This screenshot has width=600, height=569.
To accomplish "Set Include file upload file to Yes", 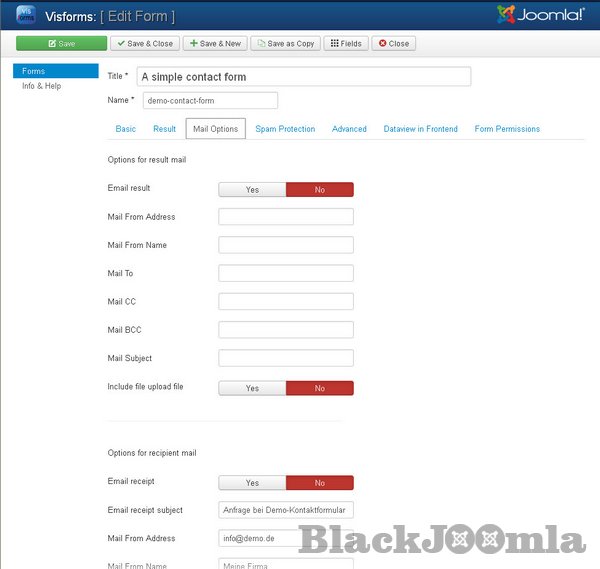I will 252,388.
